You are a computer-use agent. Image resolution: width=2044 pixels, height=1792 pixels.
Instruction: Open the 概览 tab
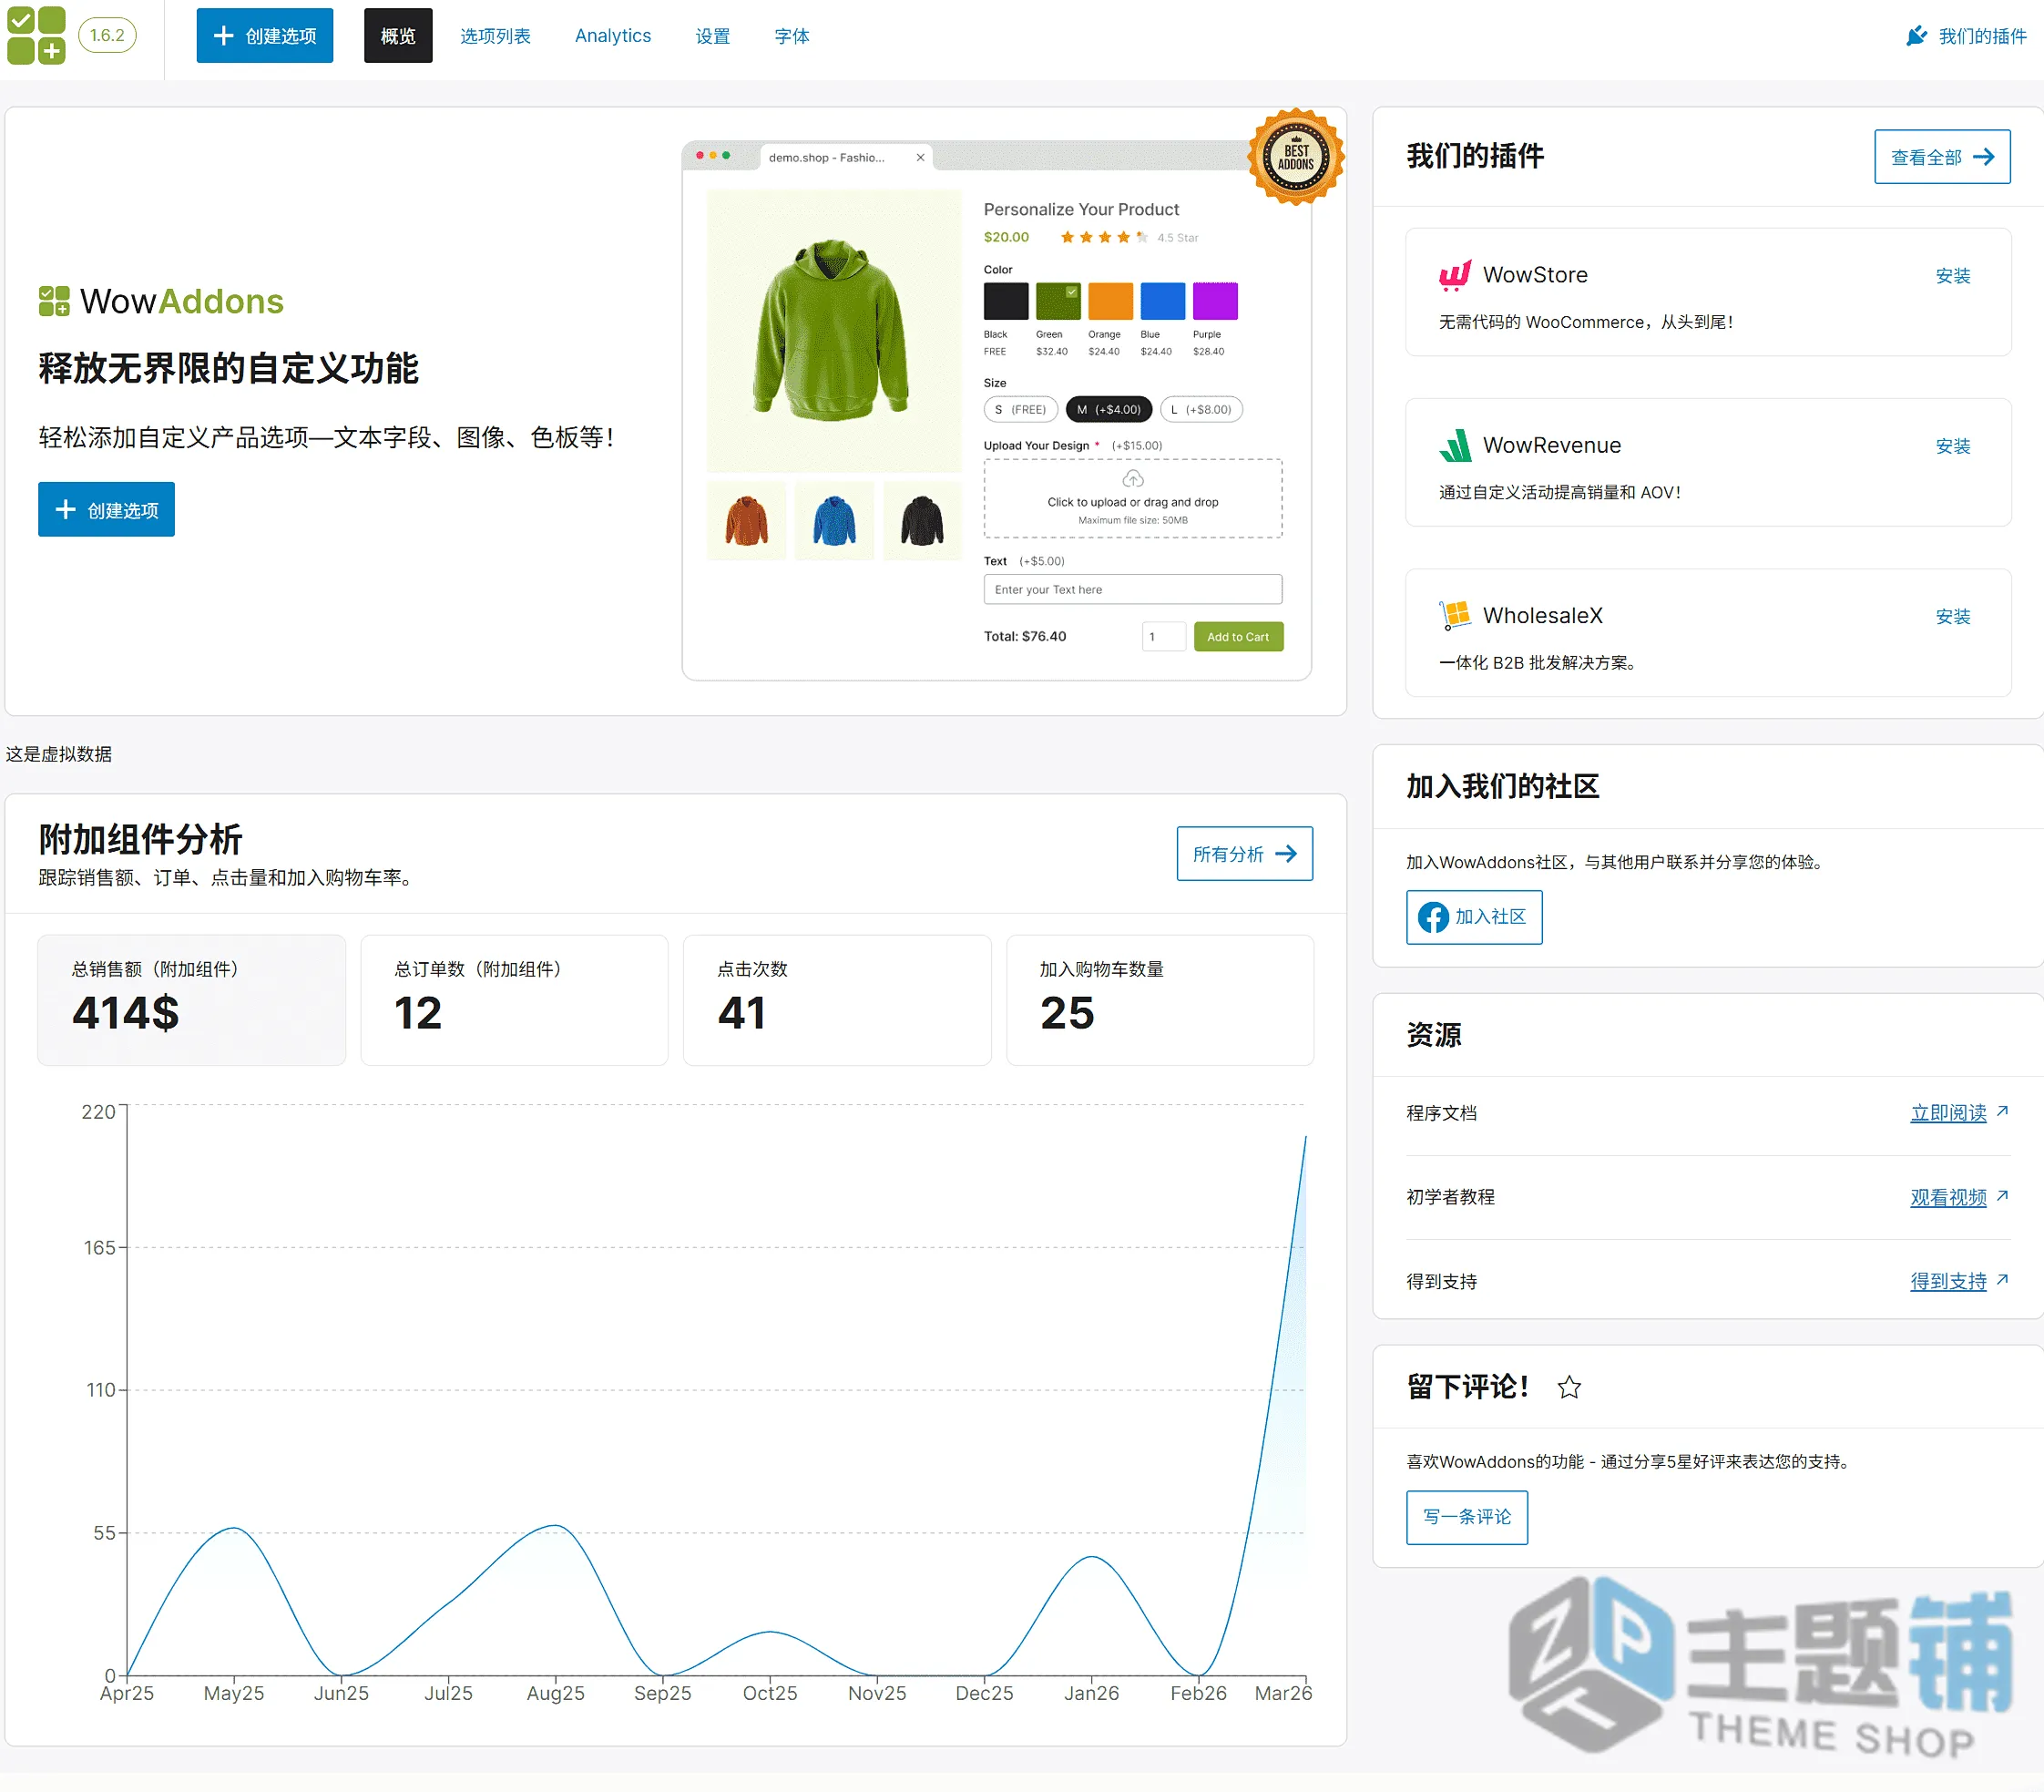[398, 36]
